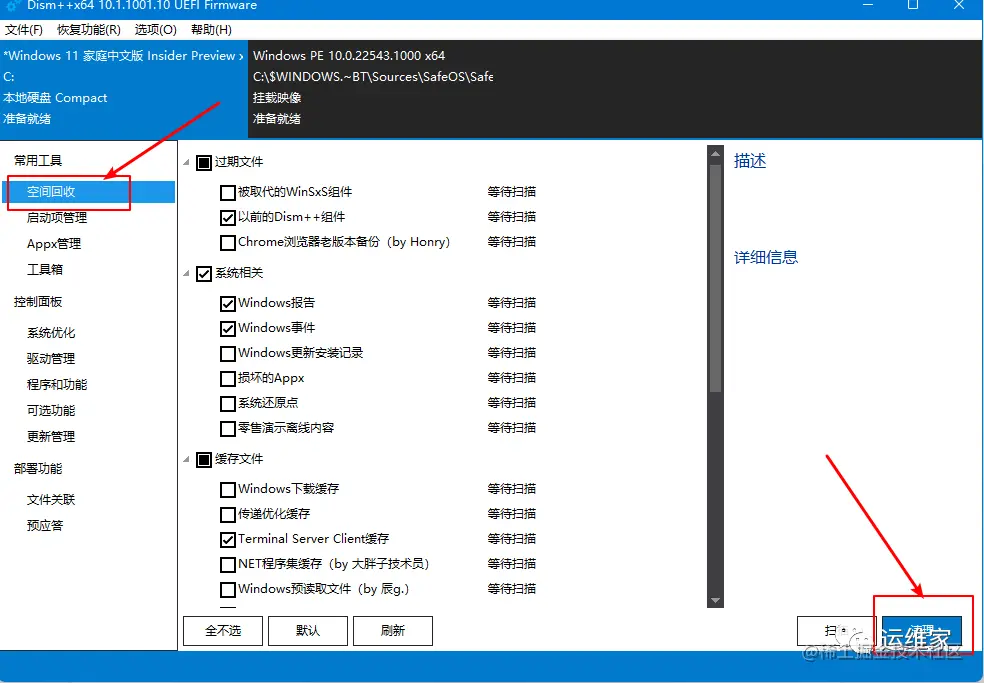Open the 恢复功能(R) menu

pyautogui.click(x=88, y=30)
